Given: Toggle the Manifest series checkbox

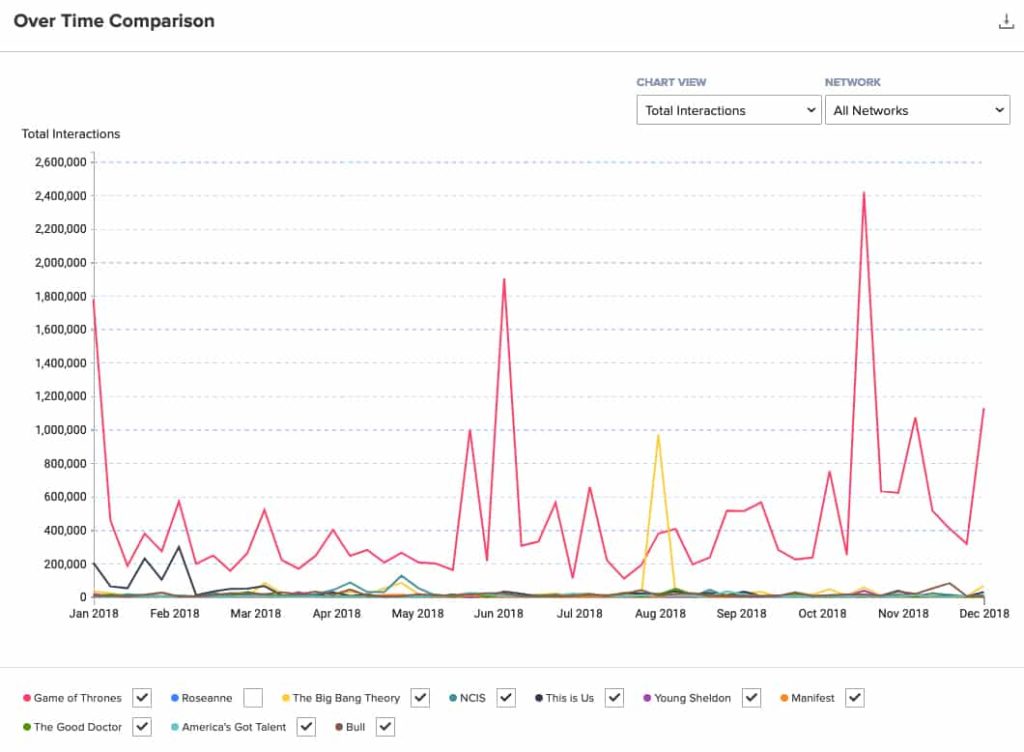Looking at the screenshot, I should coord(854,697).
